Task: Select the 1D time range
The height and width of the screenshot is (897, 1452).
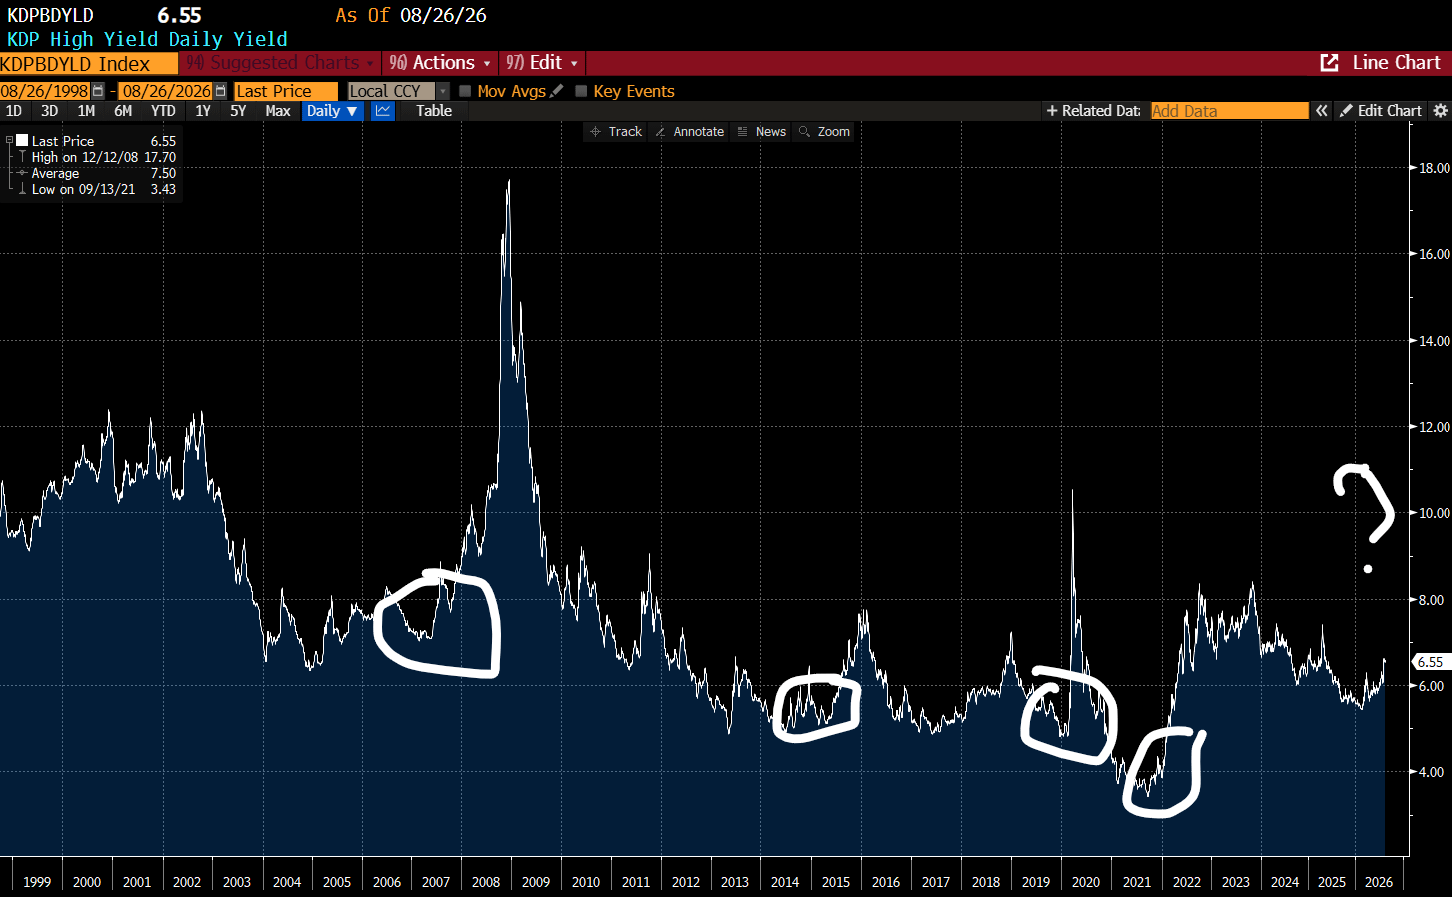Action: (x=14, y=111)
